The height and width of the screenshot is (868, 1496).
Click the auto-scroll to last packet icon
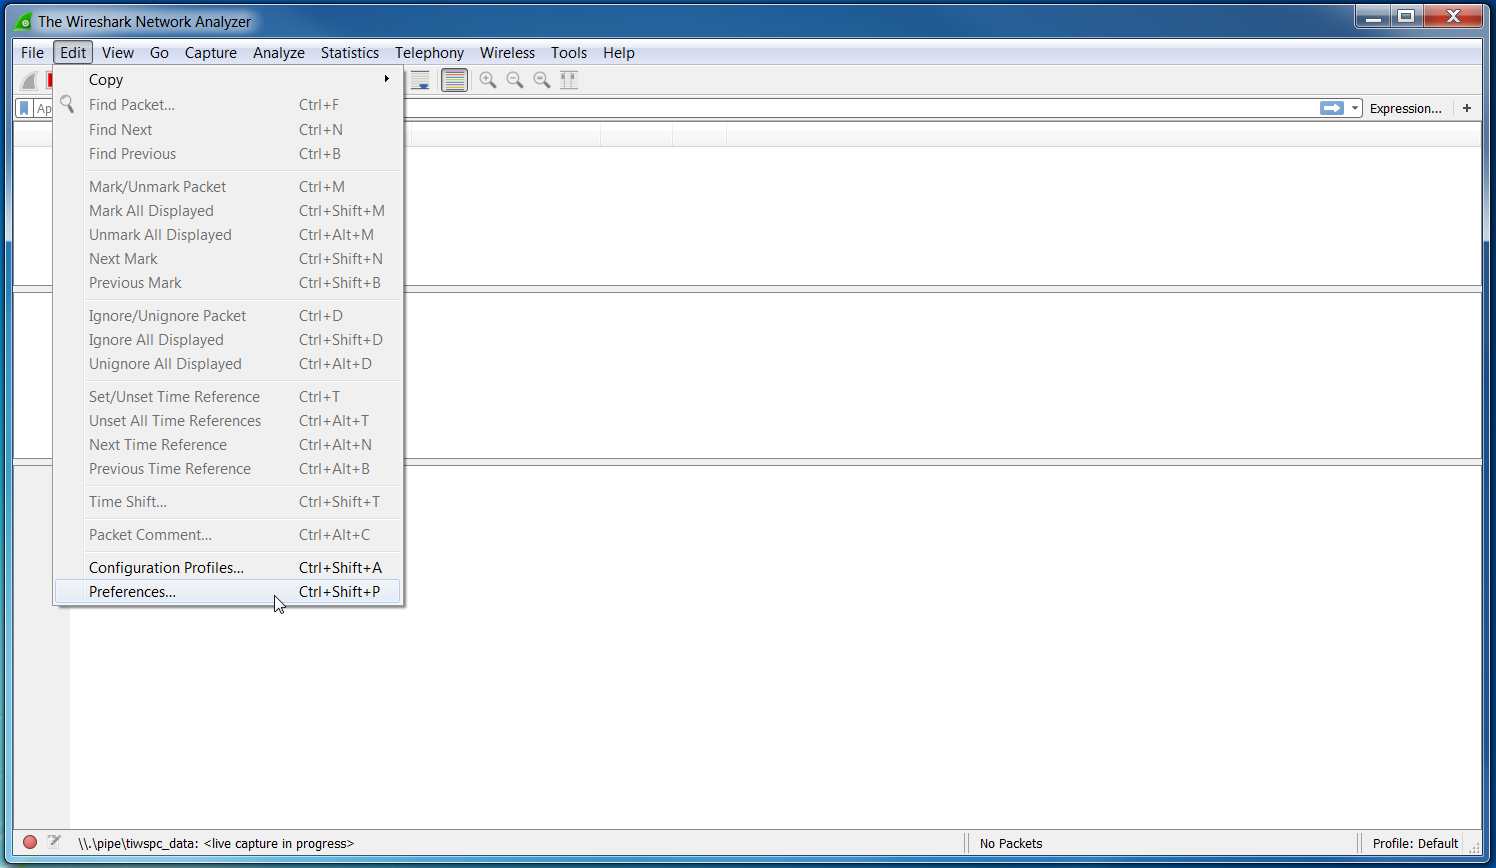pyautogui.click(x=420, y=80)
